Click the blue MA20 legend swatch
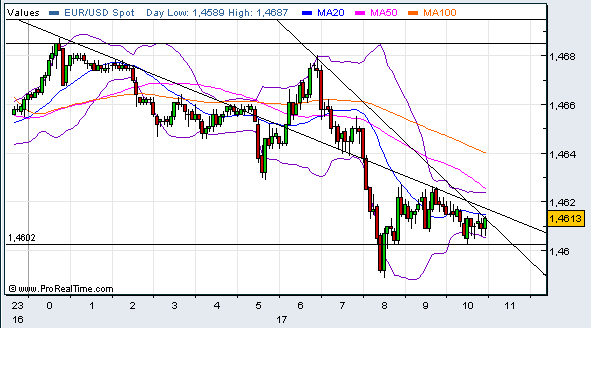 pos(307,13)
